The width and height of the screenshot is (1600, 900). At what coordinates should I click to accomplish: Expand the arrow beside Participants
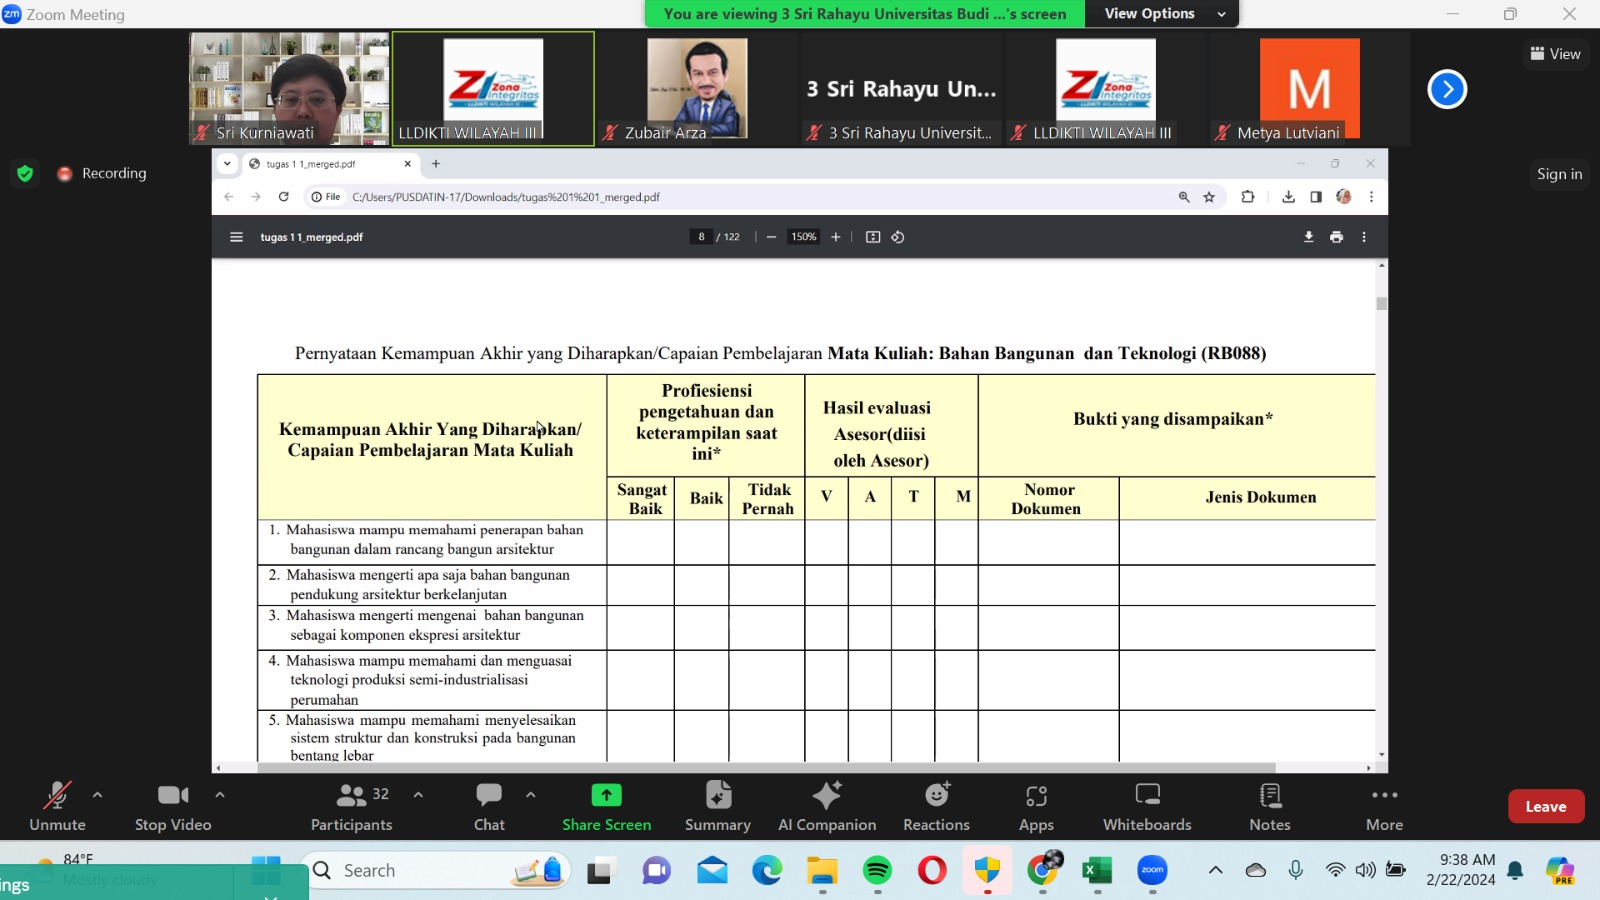click(418, 795)
